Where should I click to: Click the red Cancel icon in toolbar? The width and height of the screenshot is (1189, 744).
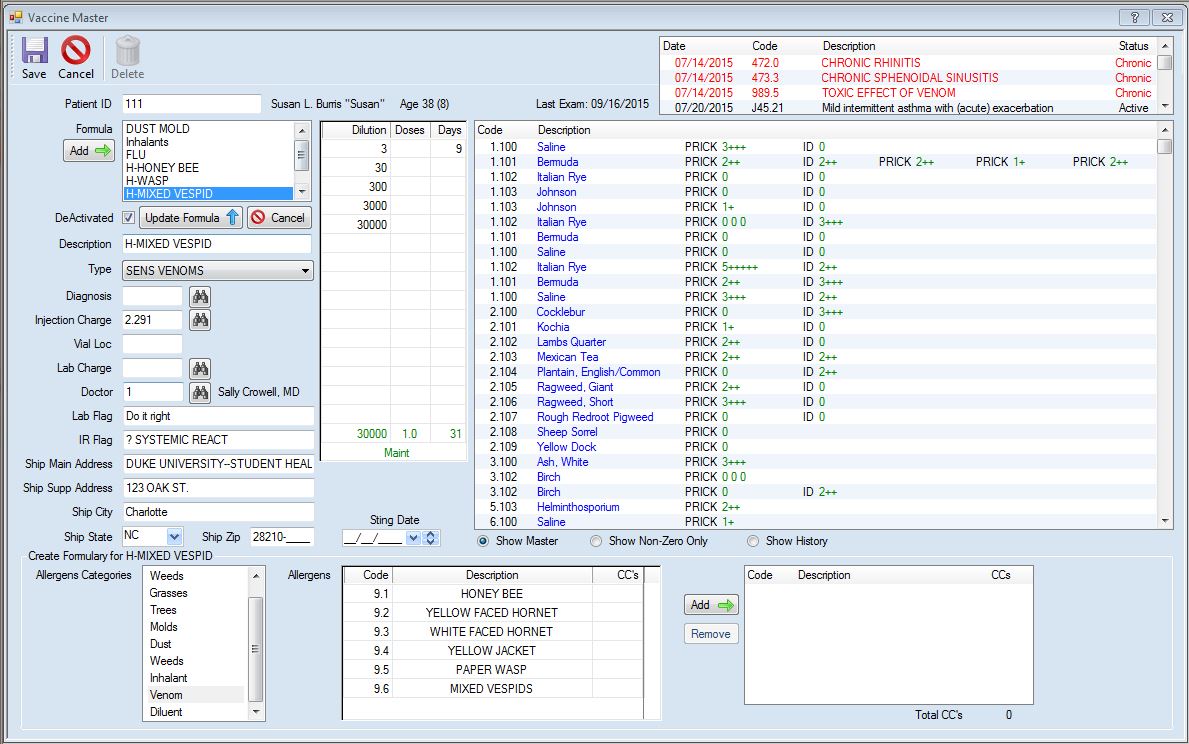click(x=76, y=52)
